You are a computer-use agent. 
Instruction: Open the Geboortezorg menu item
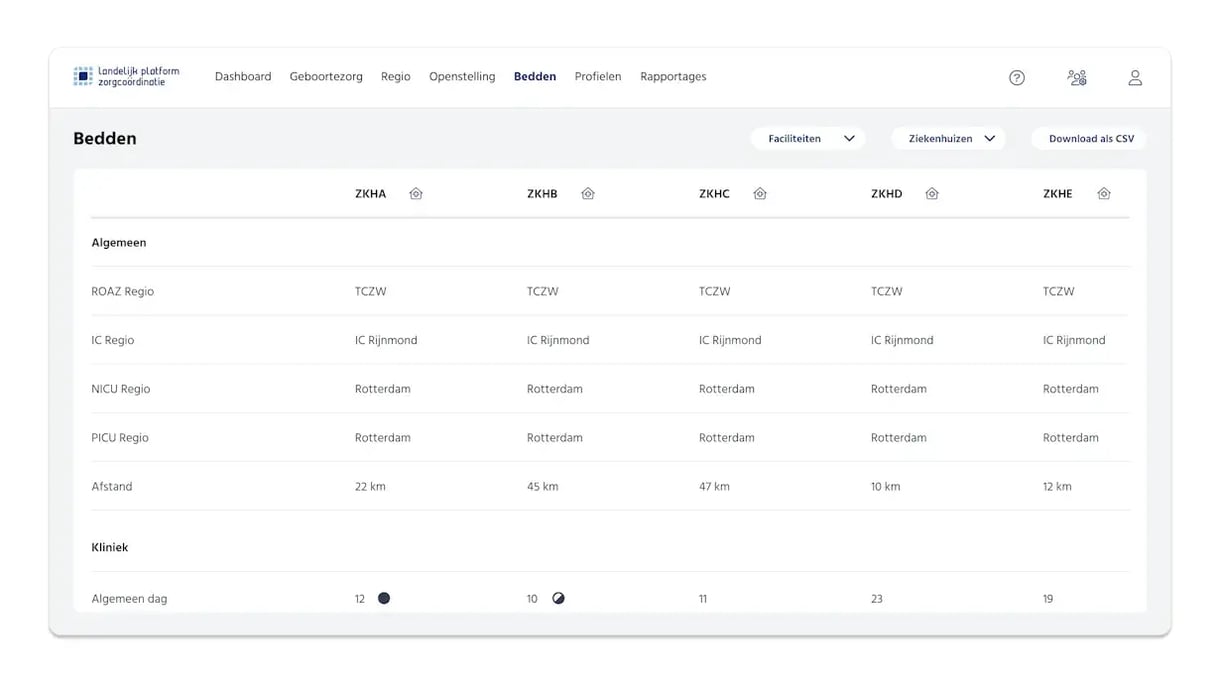[326, 77]
